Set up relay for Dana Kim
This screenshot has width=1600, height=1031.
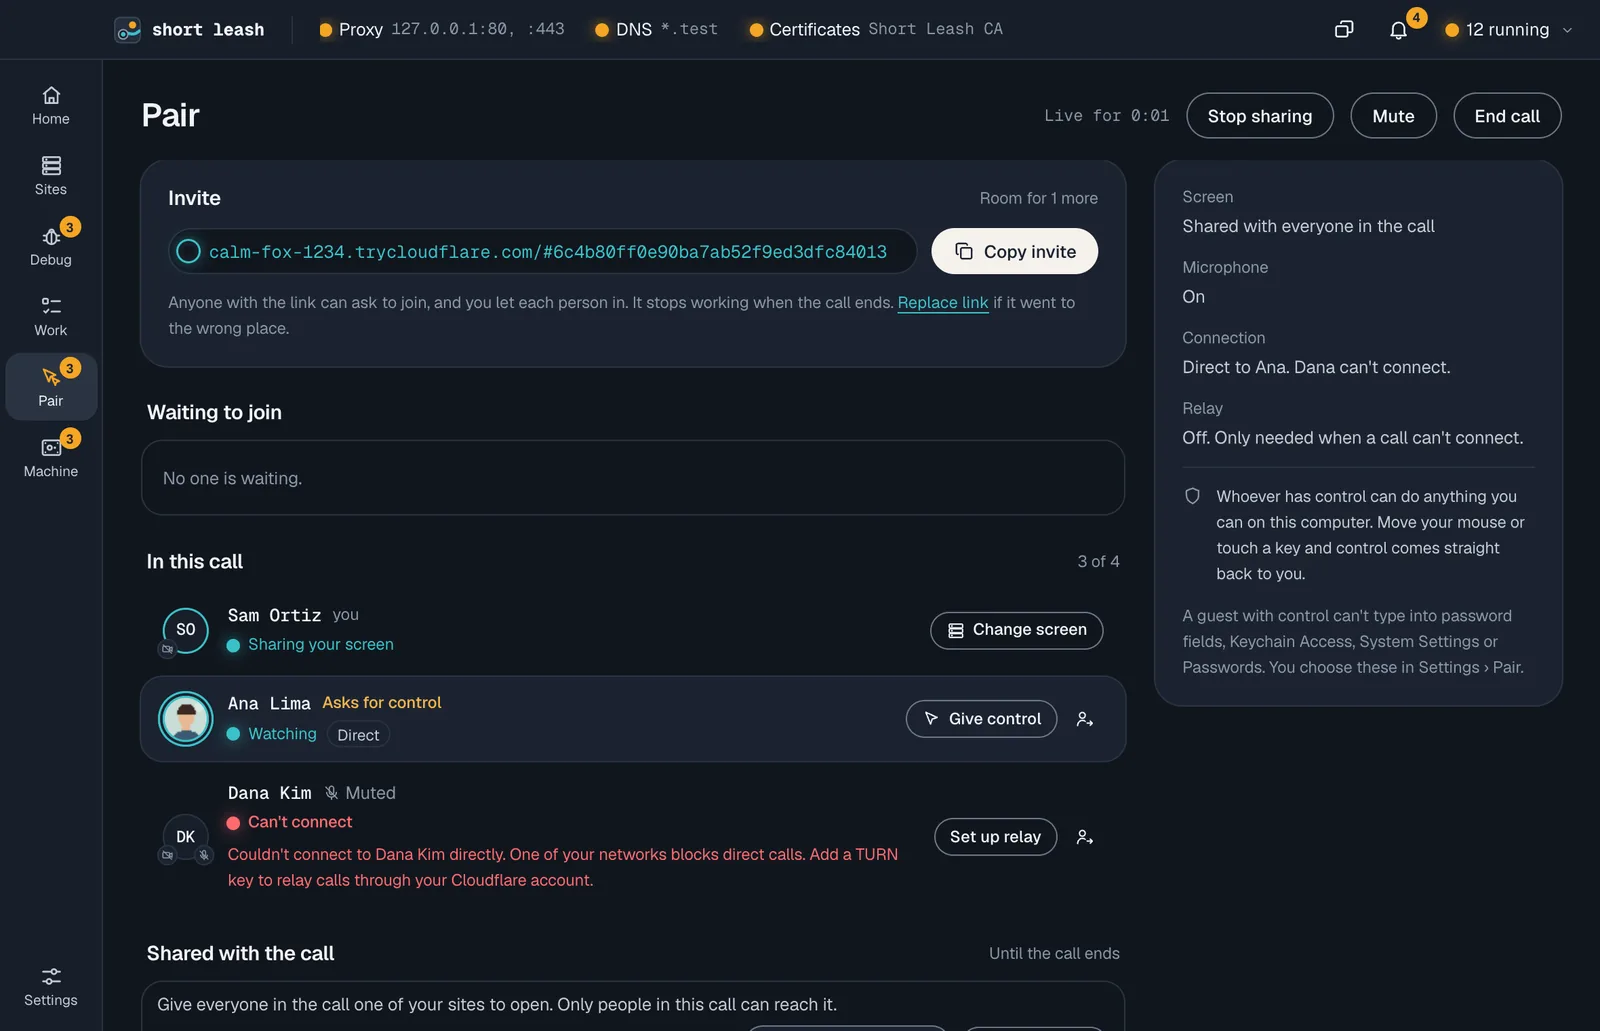coord(996,837)
